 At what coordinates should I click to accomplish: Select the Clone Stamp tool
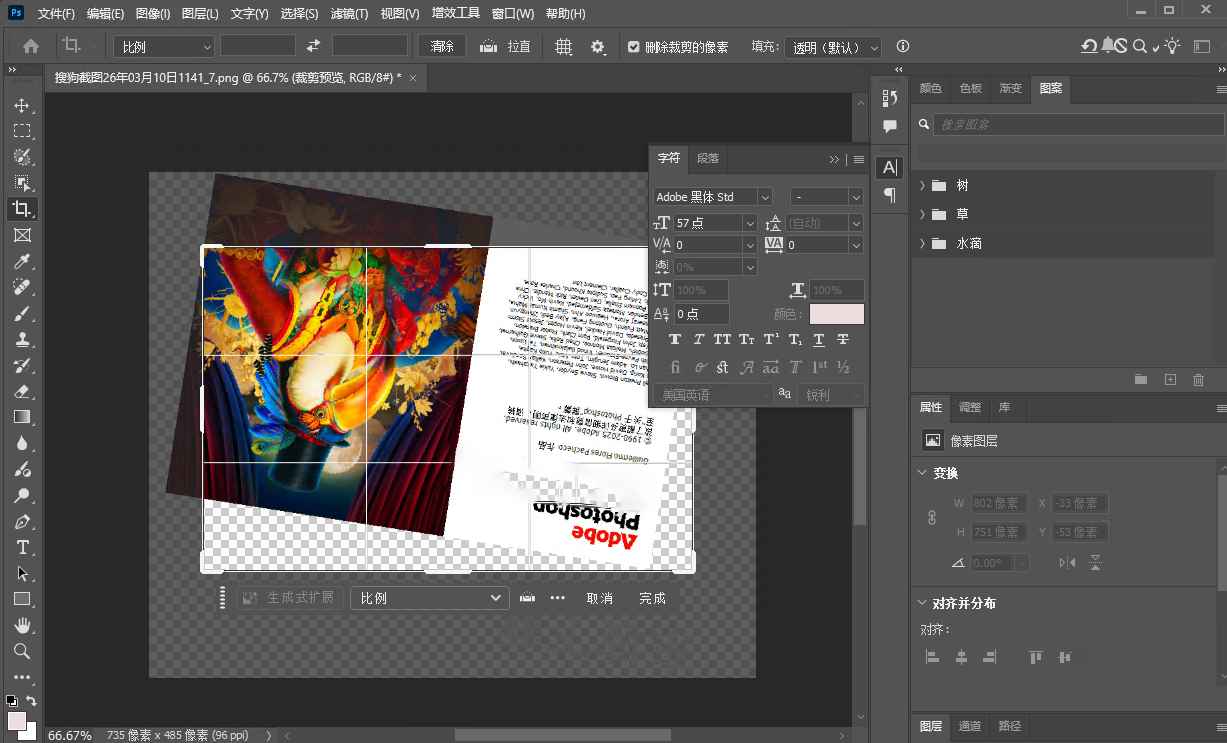pyautogui.click(x=22, y=339)
